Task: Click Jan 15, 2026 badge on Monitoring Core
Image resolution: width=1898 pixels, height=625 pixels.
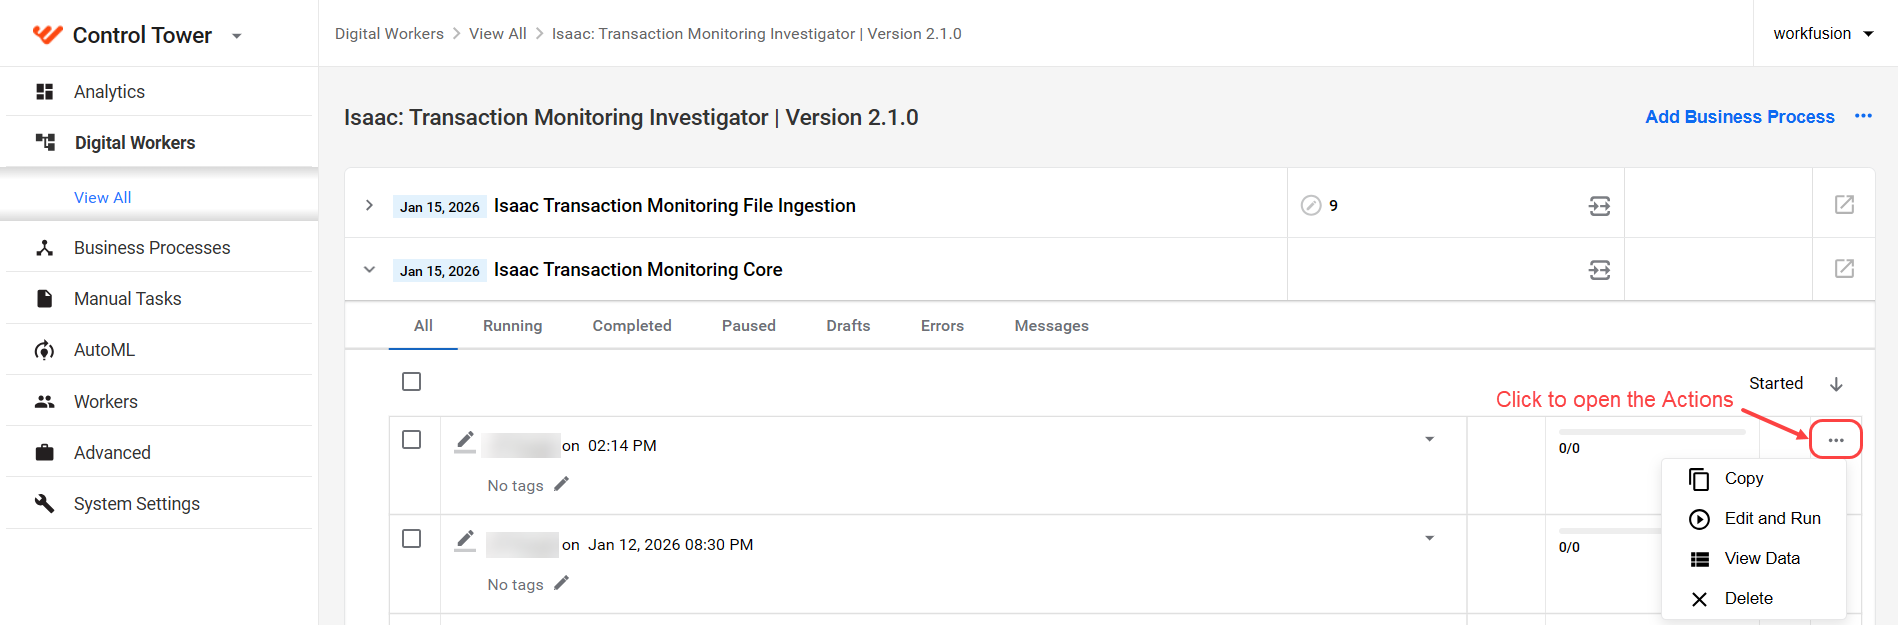Action: coord(440,271)
